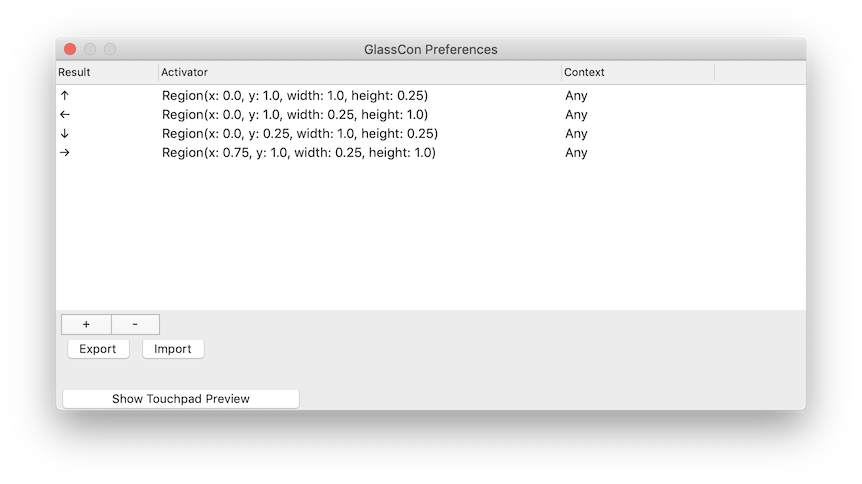Image resolution: width=862 pixels, height=484 pixels.
Task: Click Context 'Any' of down arrow row
Action: (x=576, y=134)
